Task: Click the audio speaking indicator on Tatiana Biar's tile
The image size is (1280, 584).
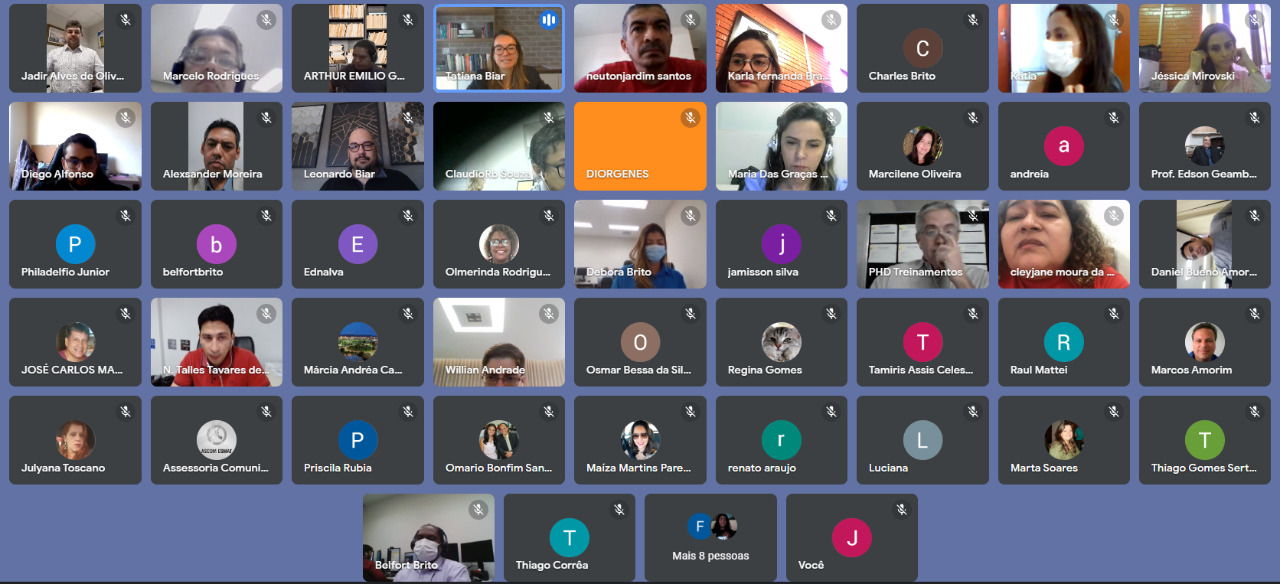Action: pos(548,20)
